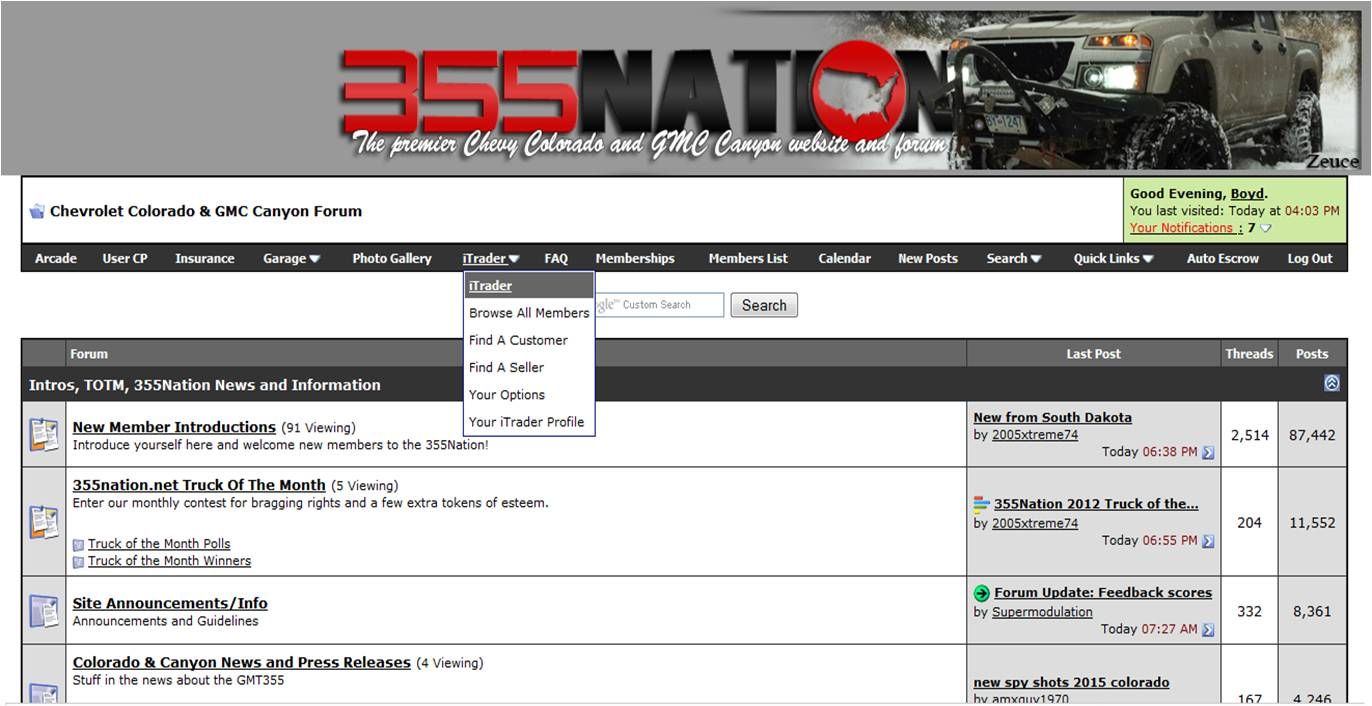Collapse the Intros, TOTM category section
Screen dimensions: 1372x706
(x=1331, y=383)
